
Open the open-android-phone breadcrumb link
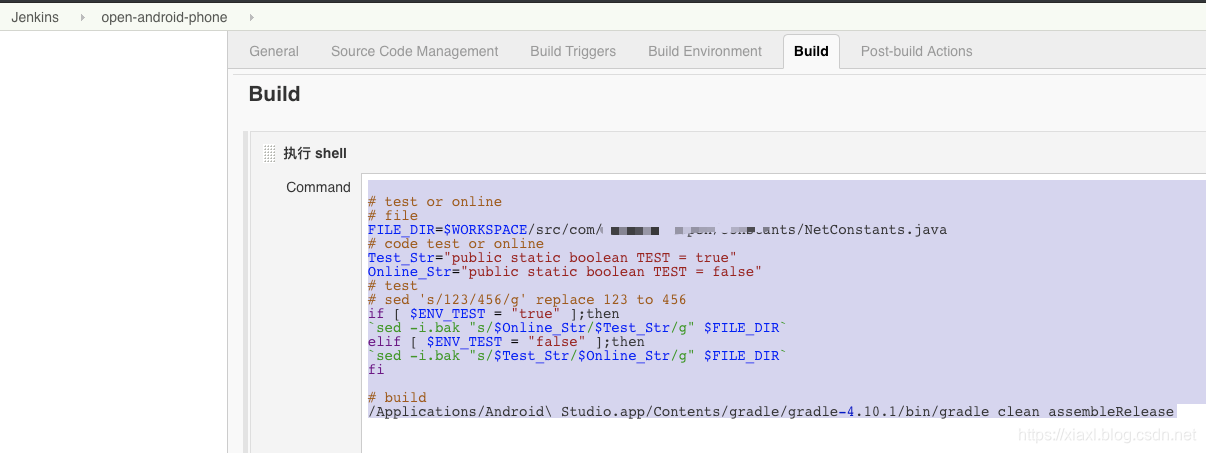coord(164,17)
